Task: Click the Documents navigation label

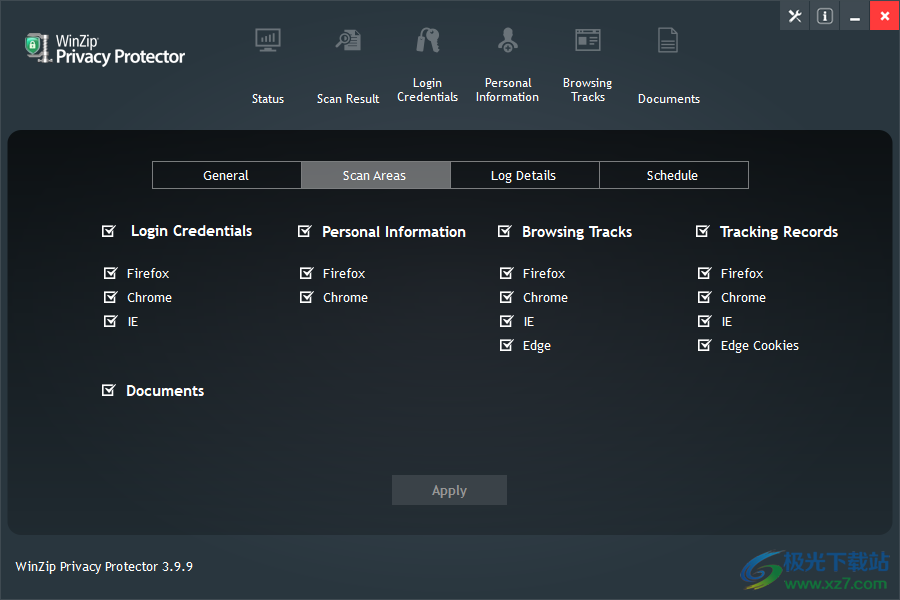Action: coord(669,99)
